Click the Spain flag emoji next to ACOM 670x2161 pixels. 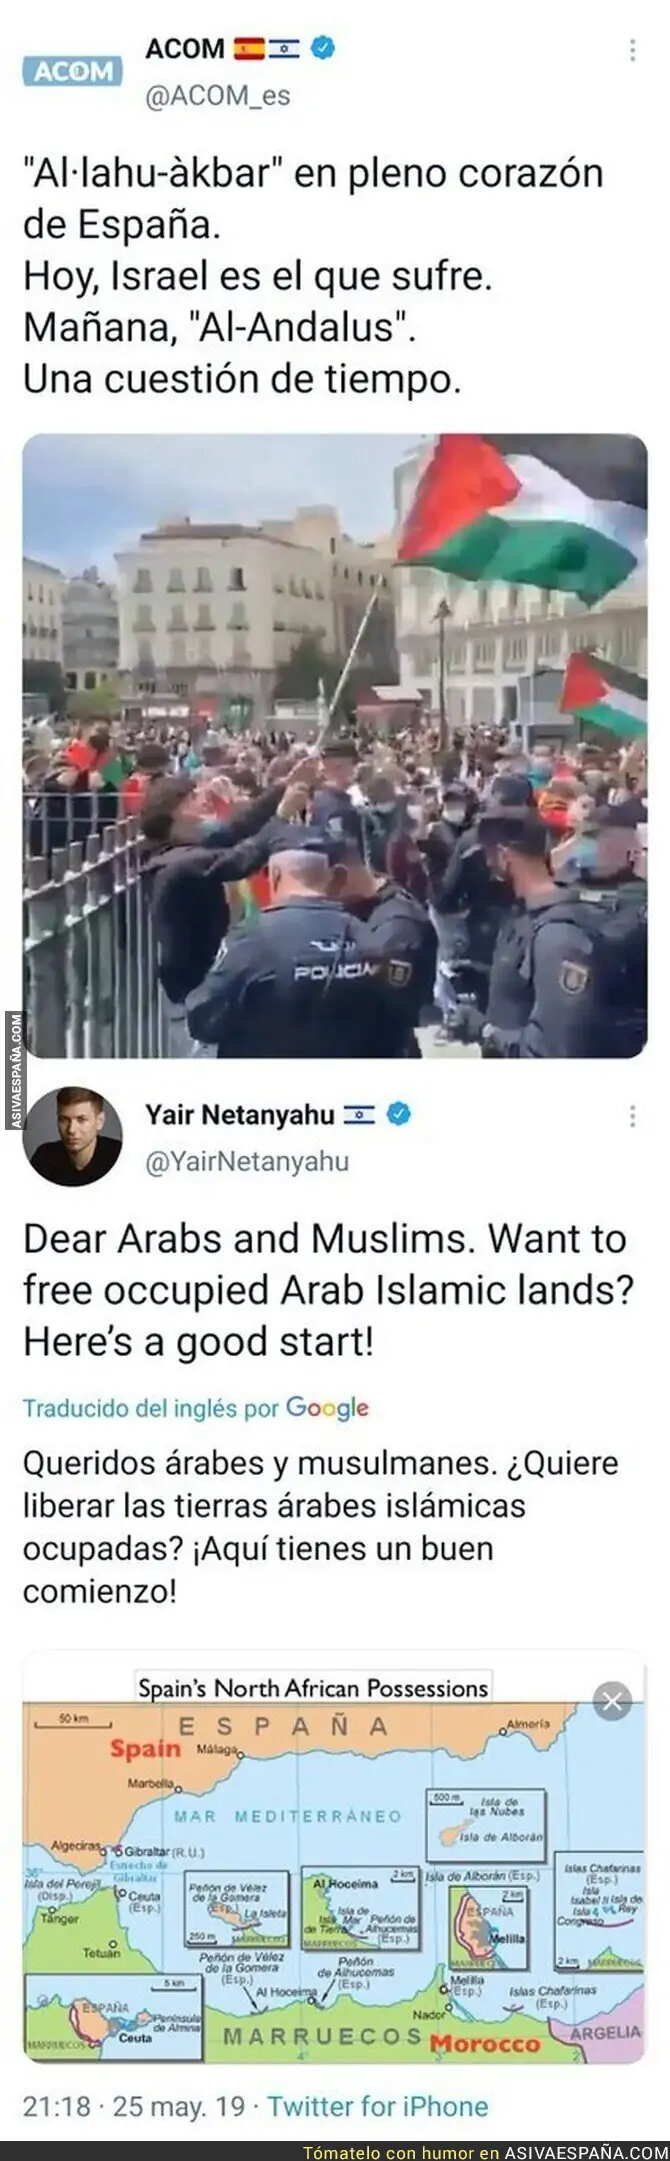tap(249, 47)
